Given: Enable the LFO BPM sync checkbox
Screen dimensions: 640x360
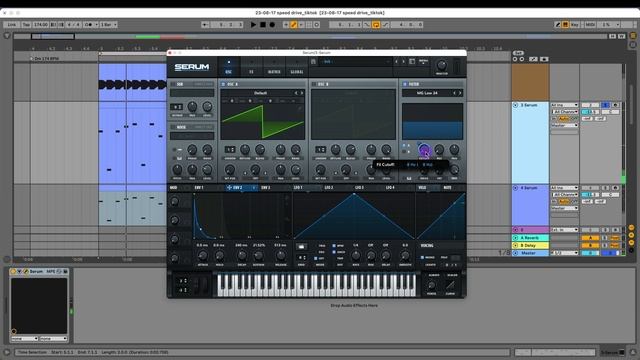Looking at the screenshot, I should [334, 246].
